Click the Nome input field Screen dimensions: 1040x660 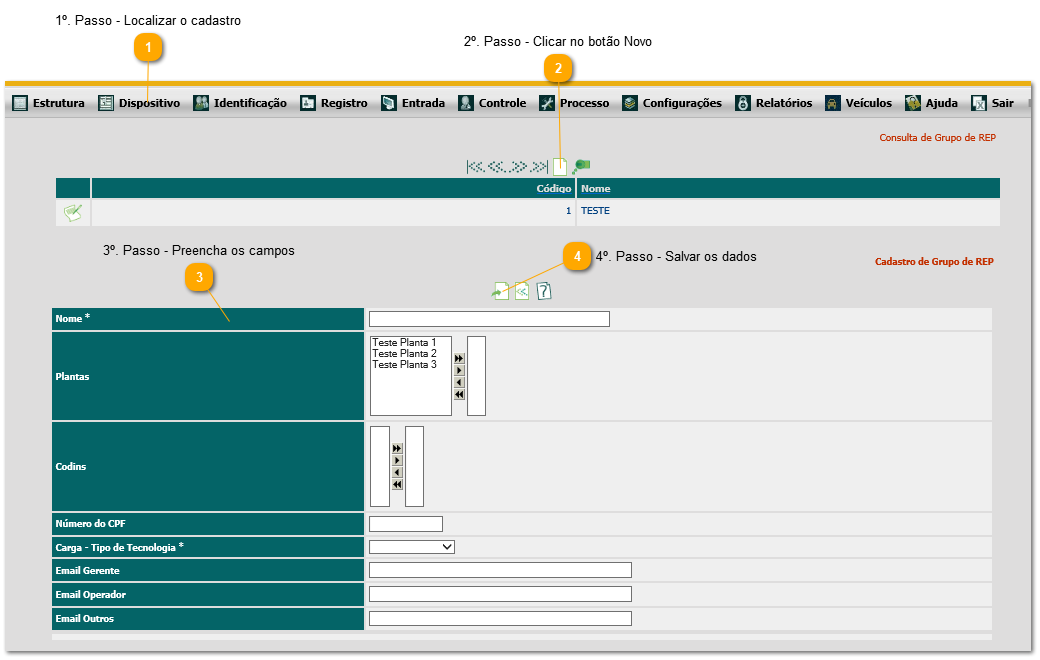(489, 319)
